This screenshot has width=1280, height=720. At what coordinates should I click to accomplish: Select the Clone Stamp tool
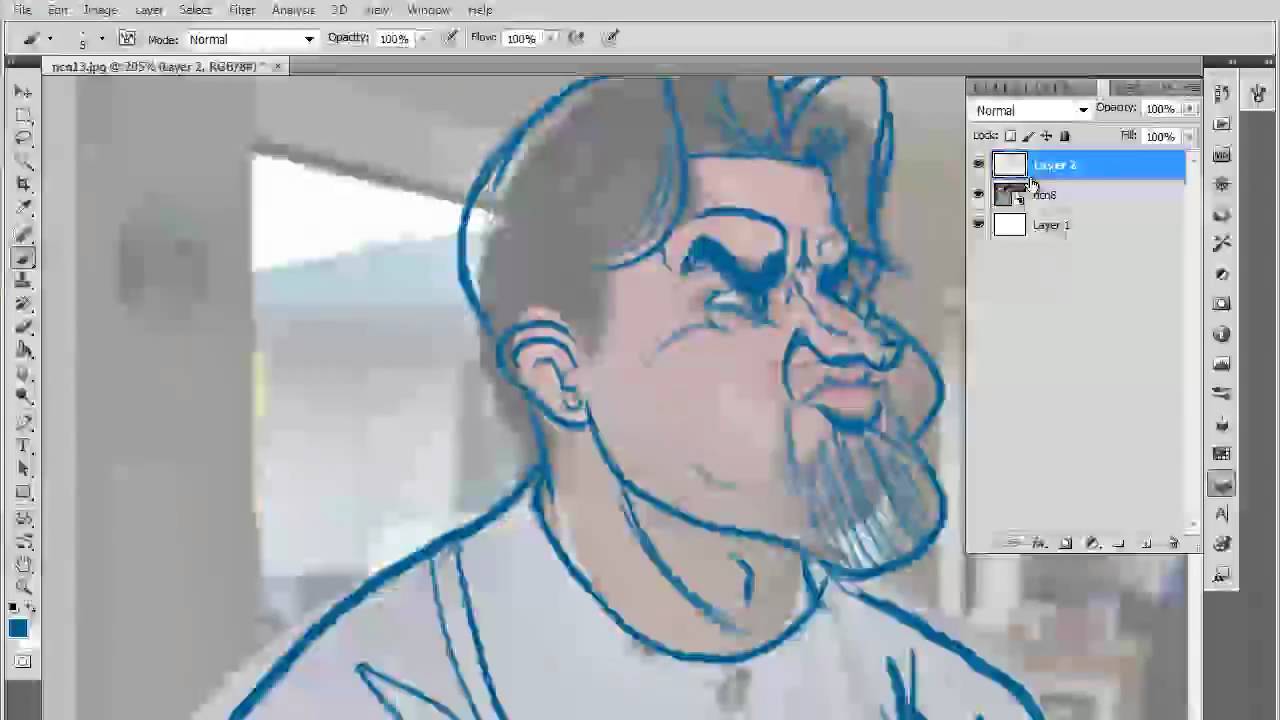23,280
